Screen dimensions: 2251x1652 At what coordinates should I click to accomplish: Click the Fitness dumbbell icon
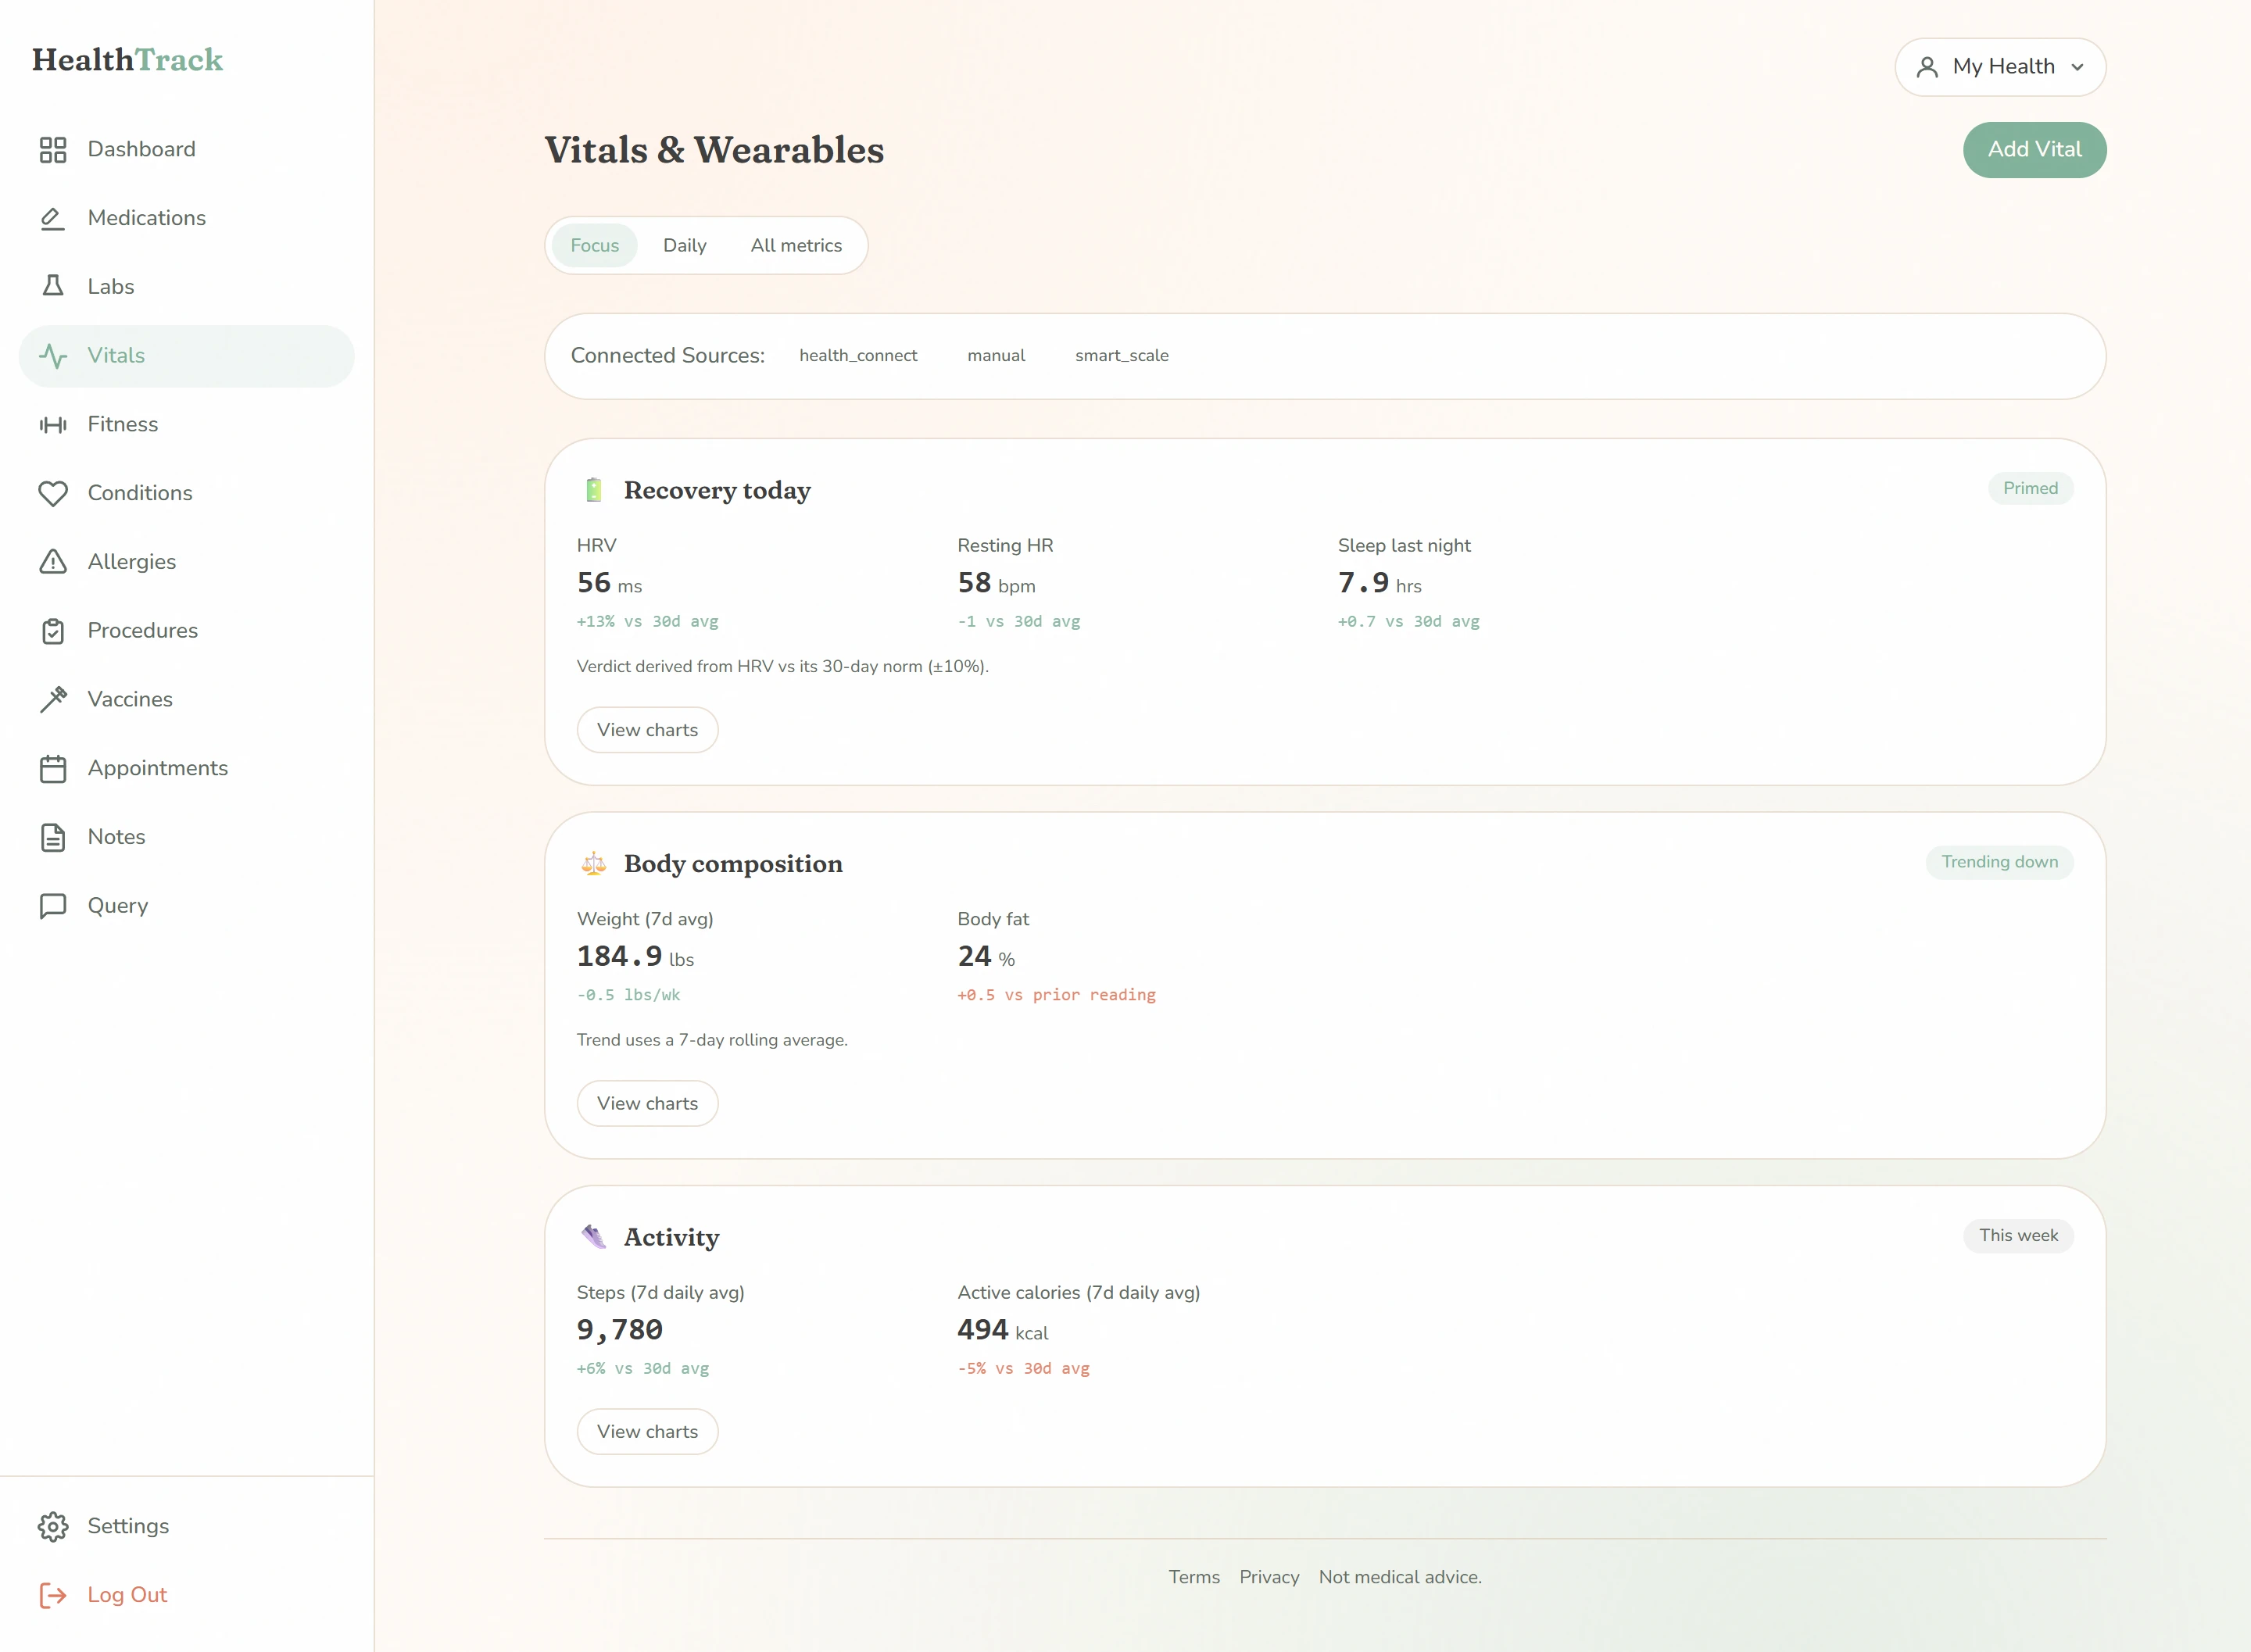[x=53, y=425]
